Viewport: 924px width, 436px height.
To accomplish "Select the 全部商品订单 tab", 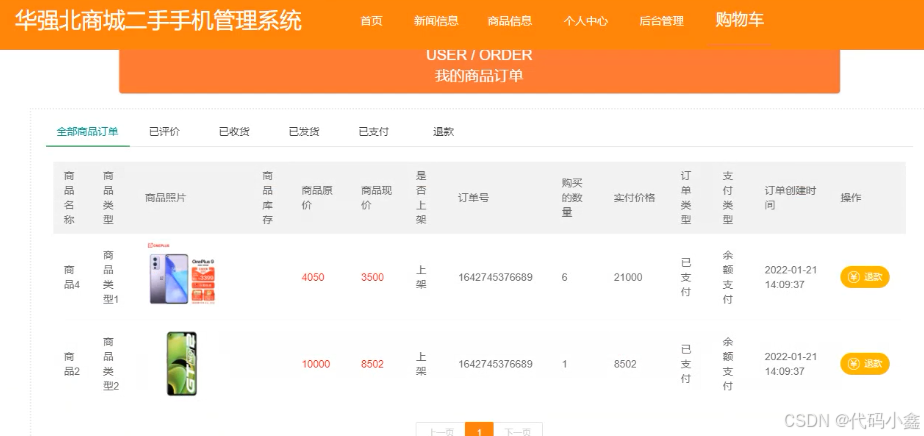I will pyautogui.click(x=87, y=132).
